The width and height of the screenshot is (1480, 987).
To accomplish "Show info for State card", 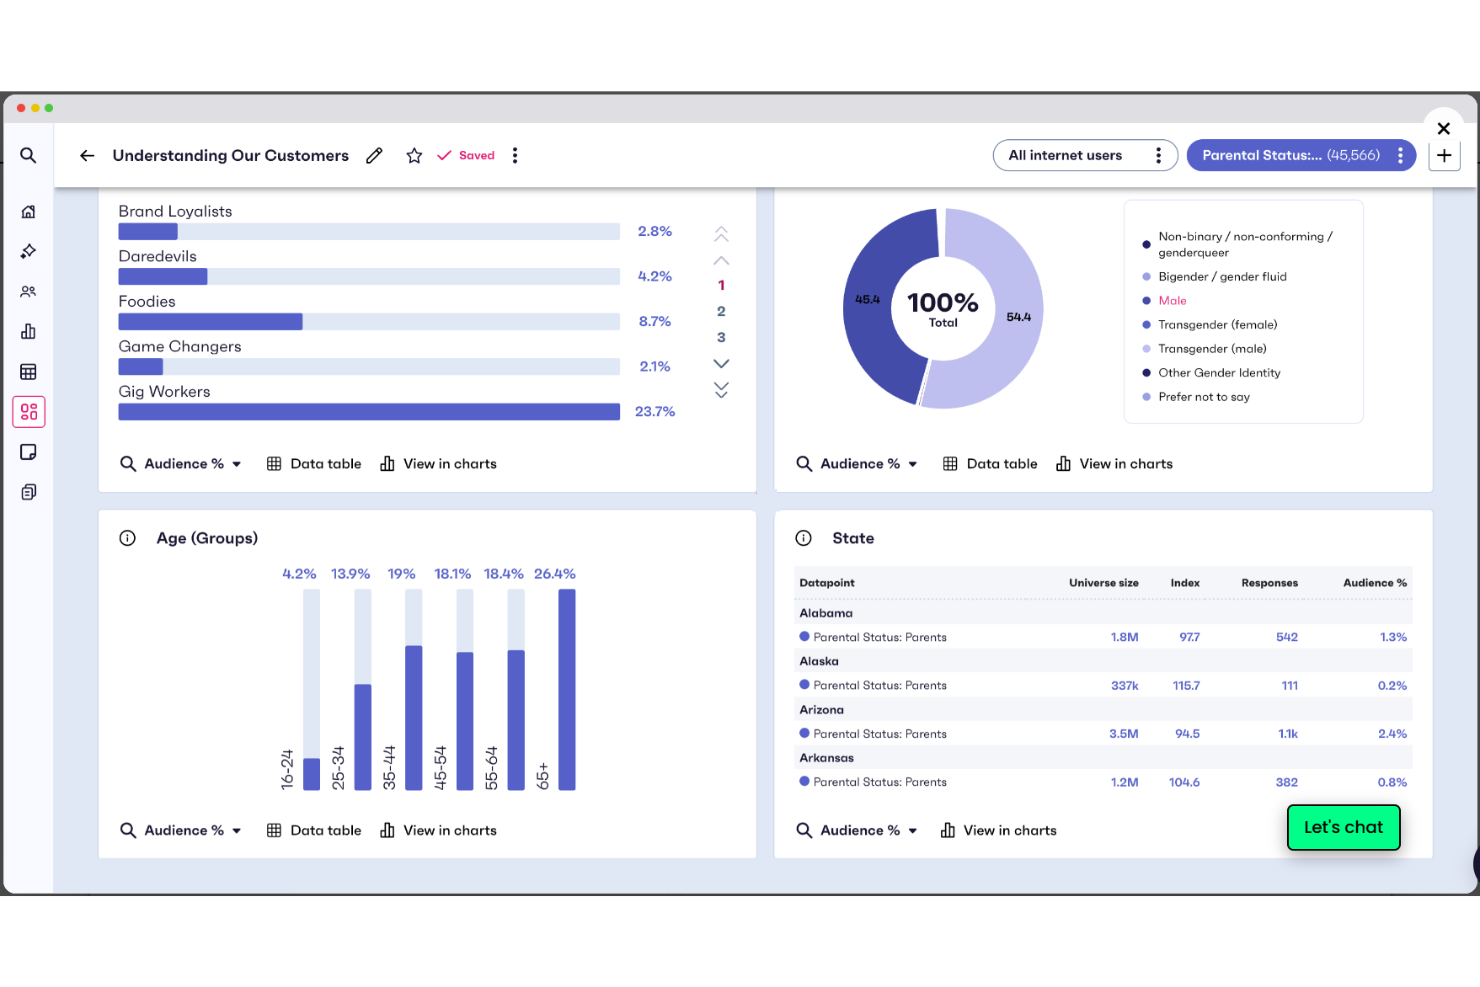I will (803, 538).
